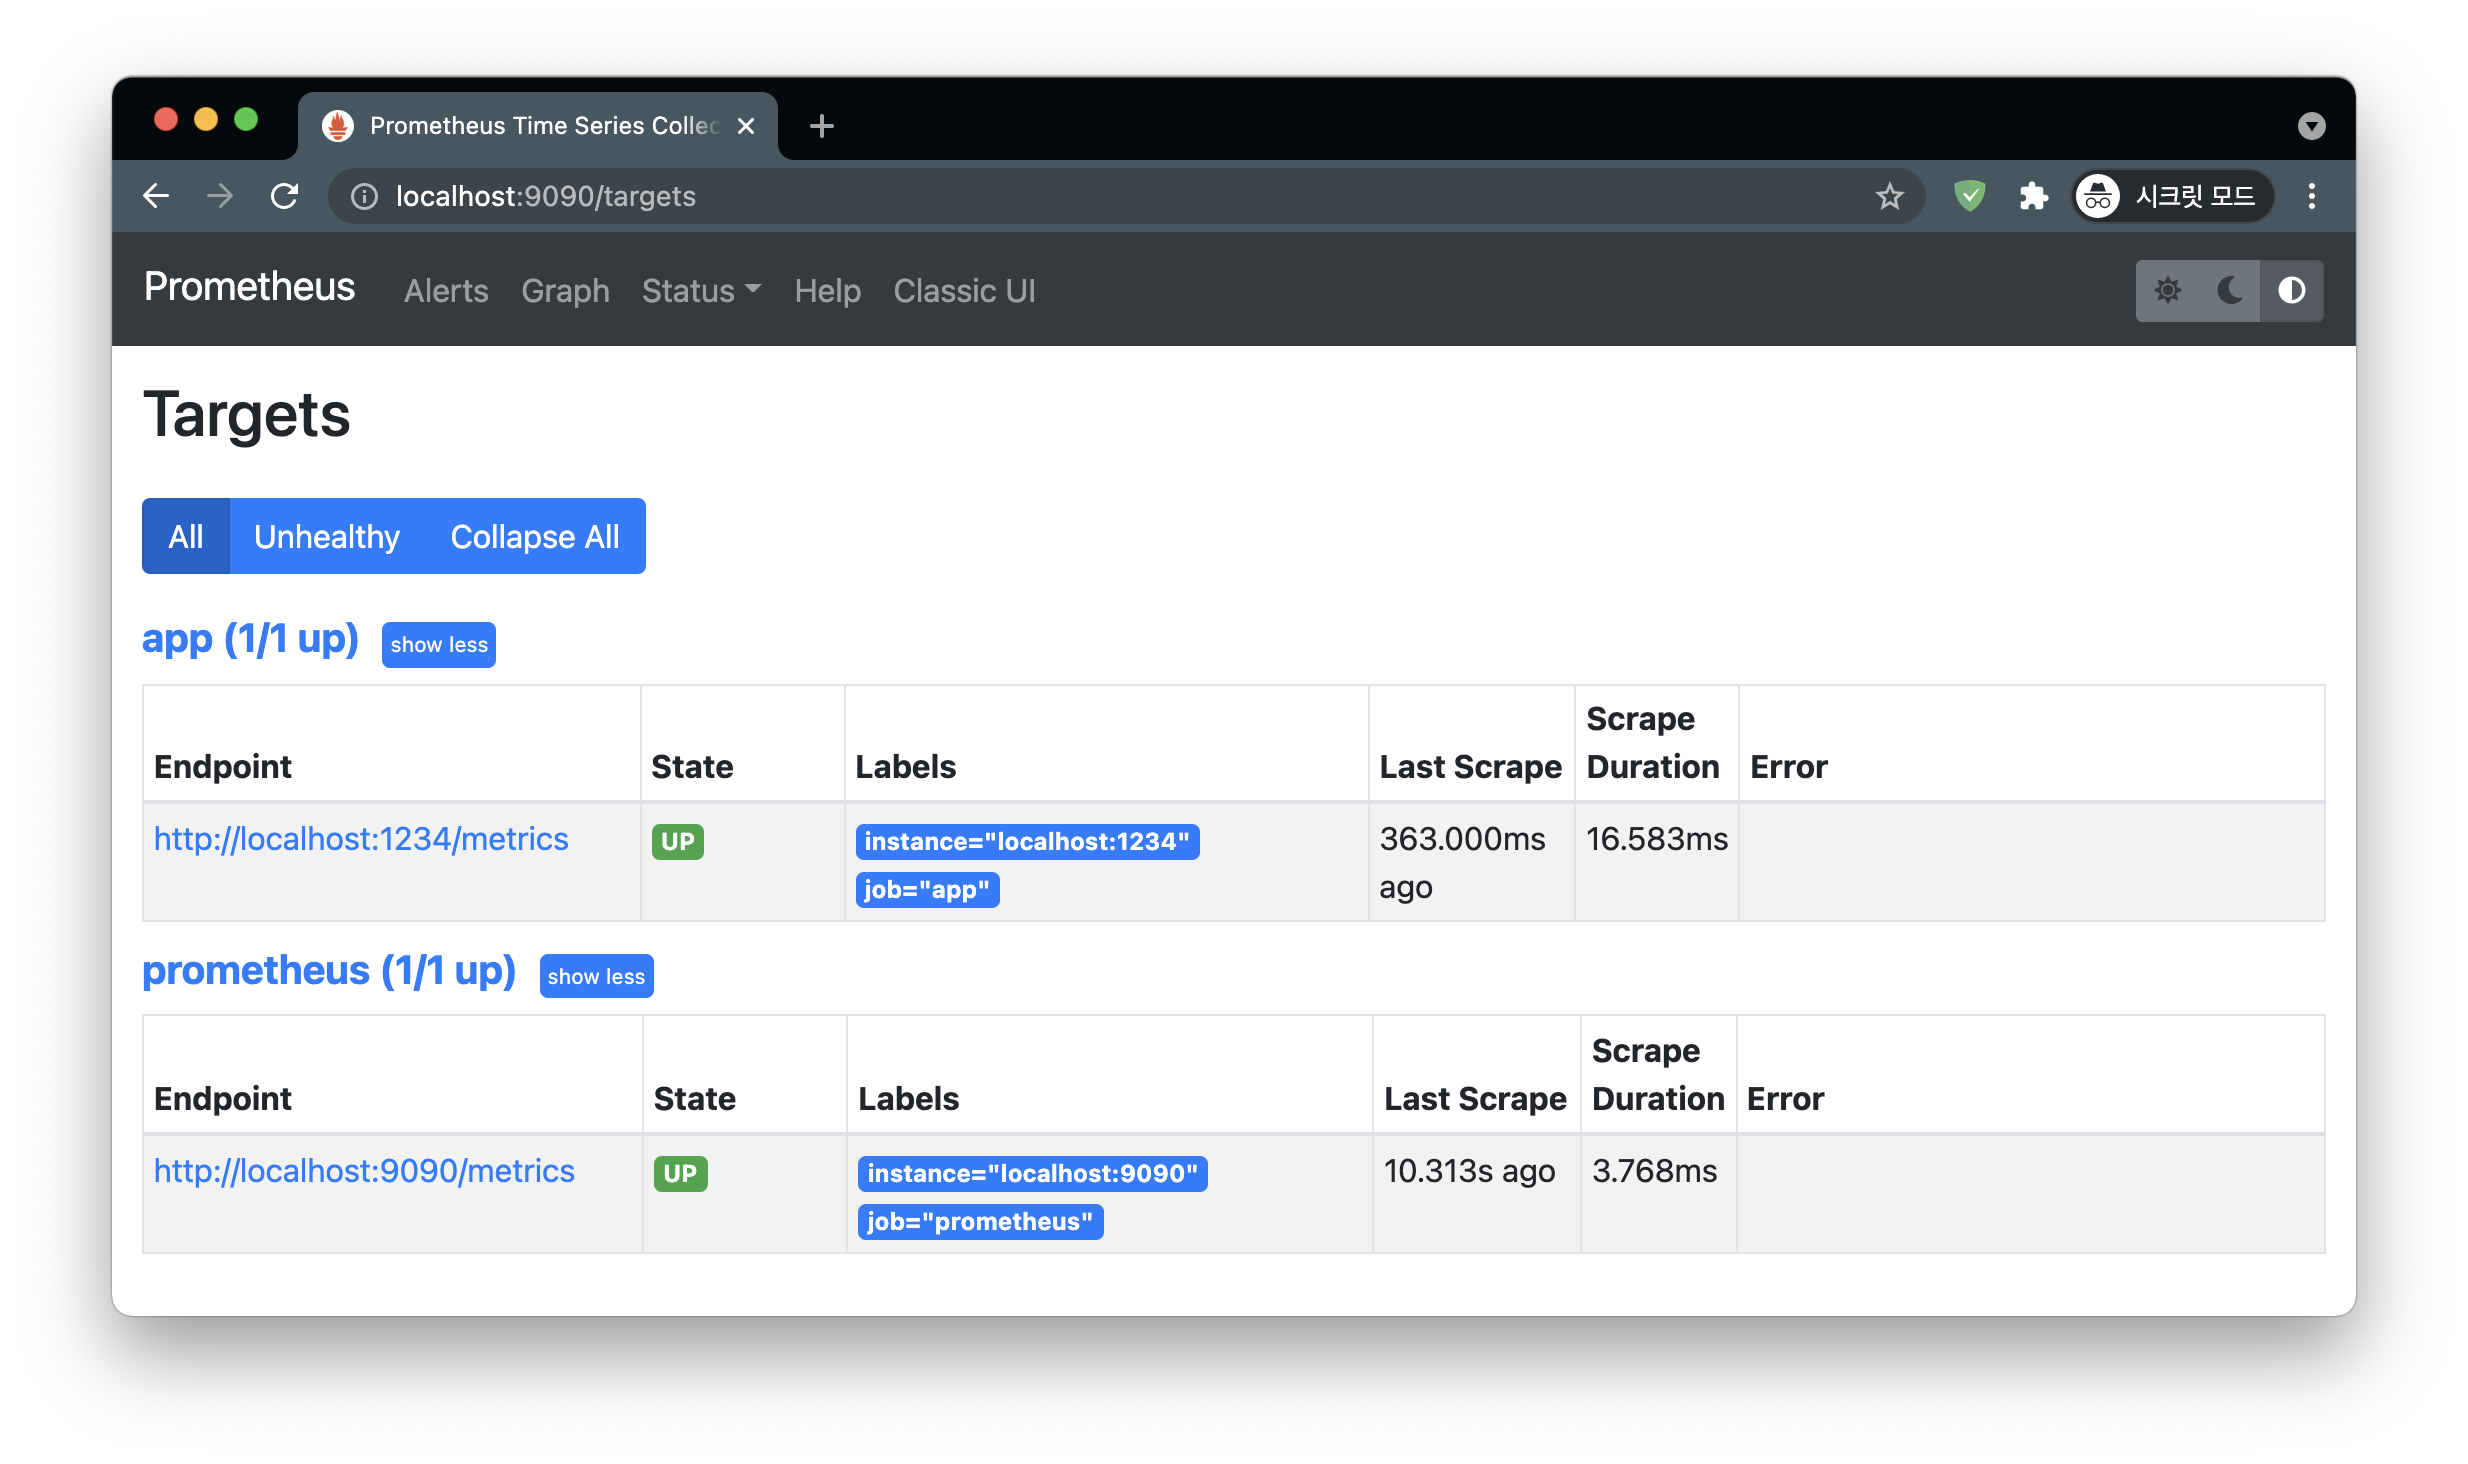Show only Unhealthy targets

click(326, 537)
